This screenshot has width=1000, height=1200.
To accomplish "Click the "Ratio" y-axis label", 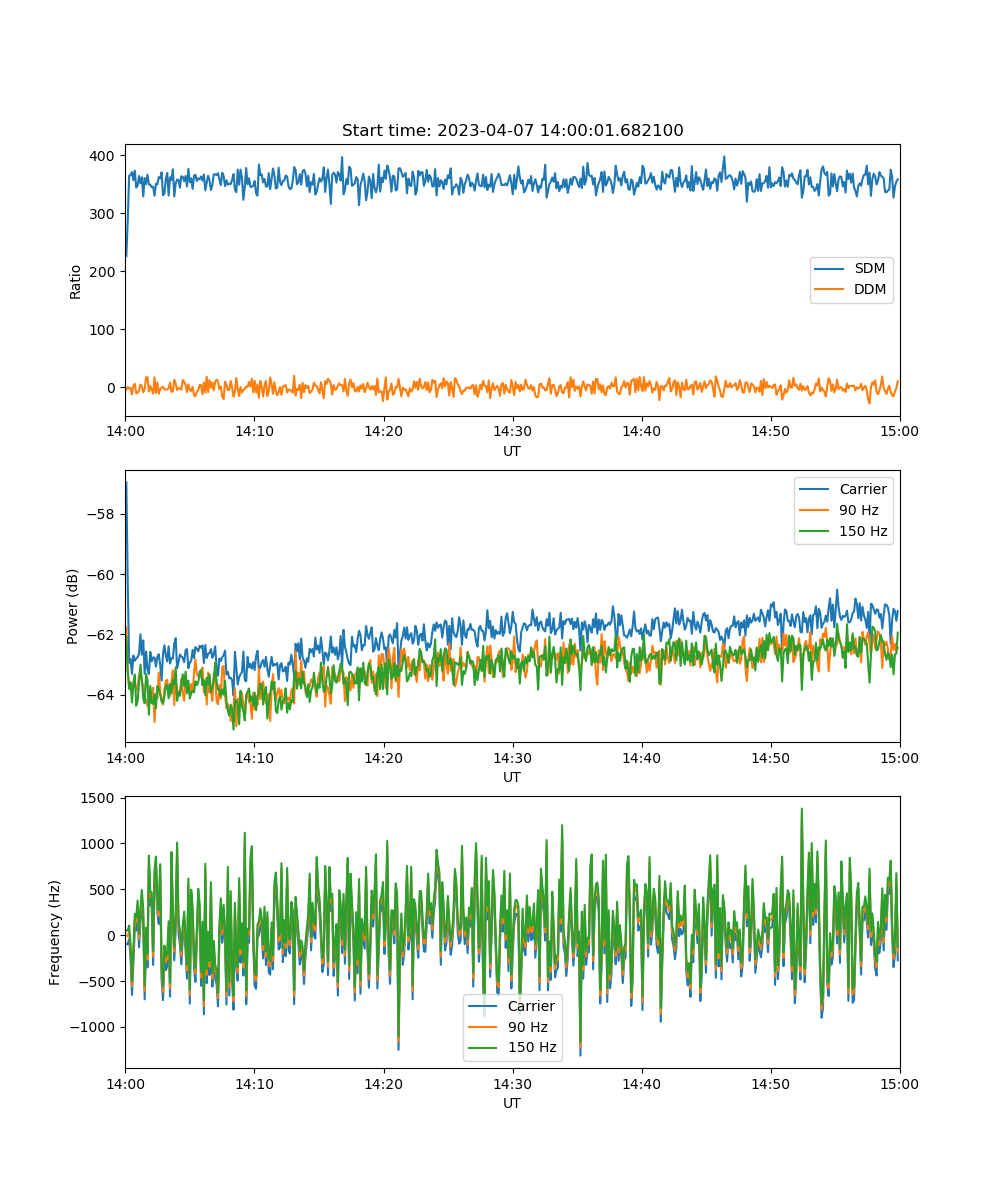I will (x=76, y=281).
